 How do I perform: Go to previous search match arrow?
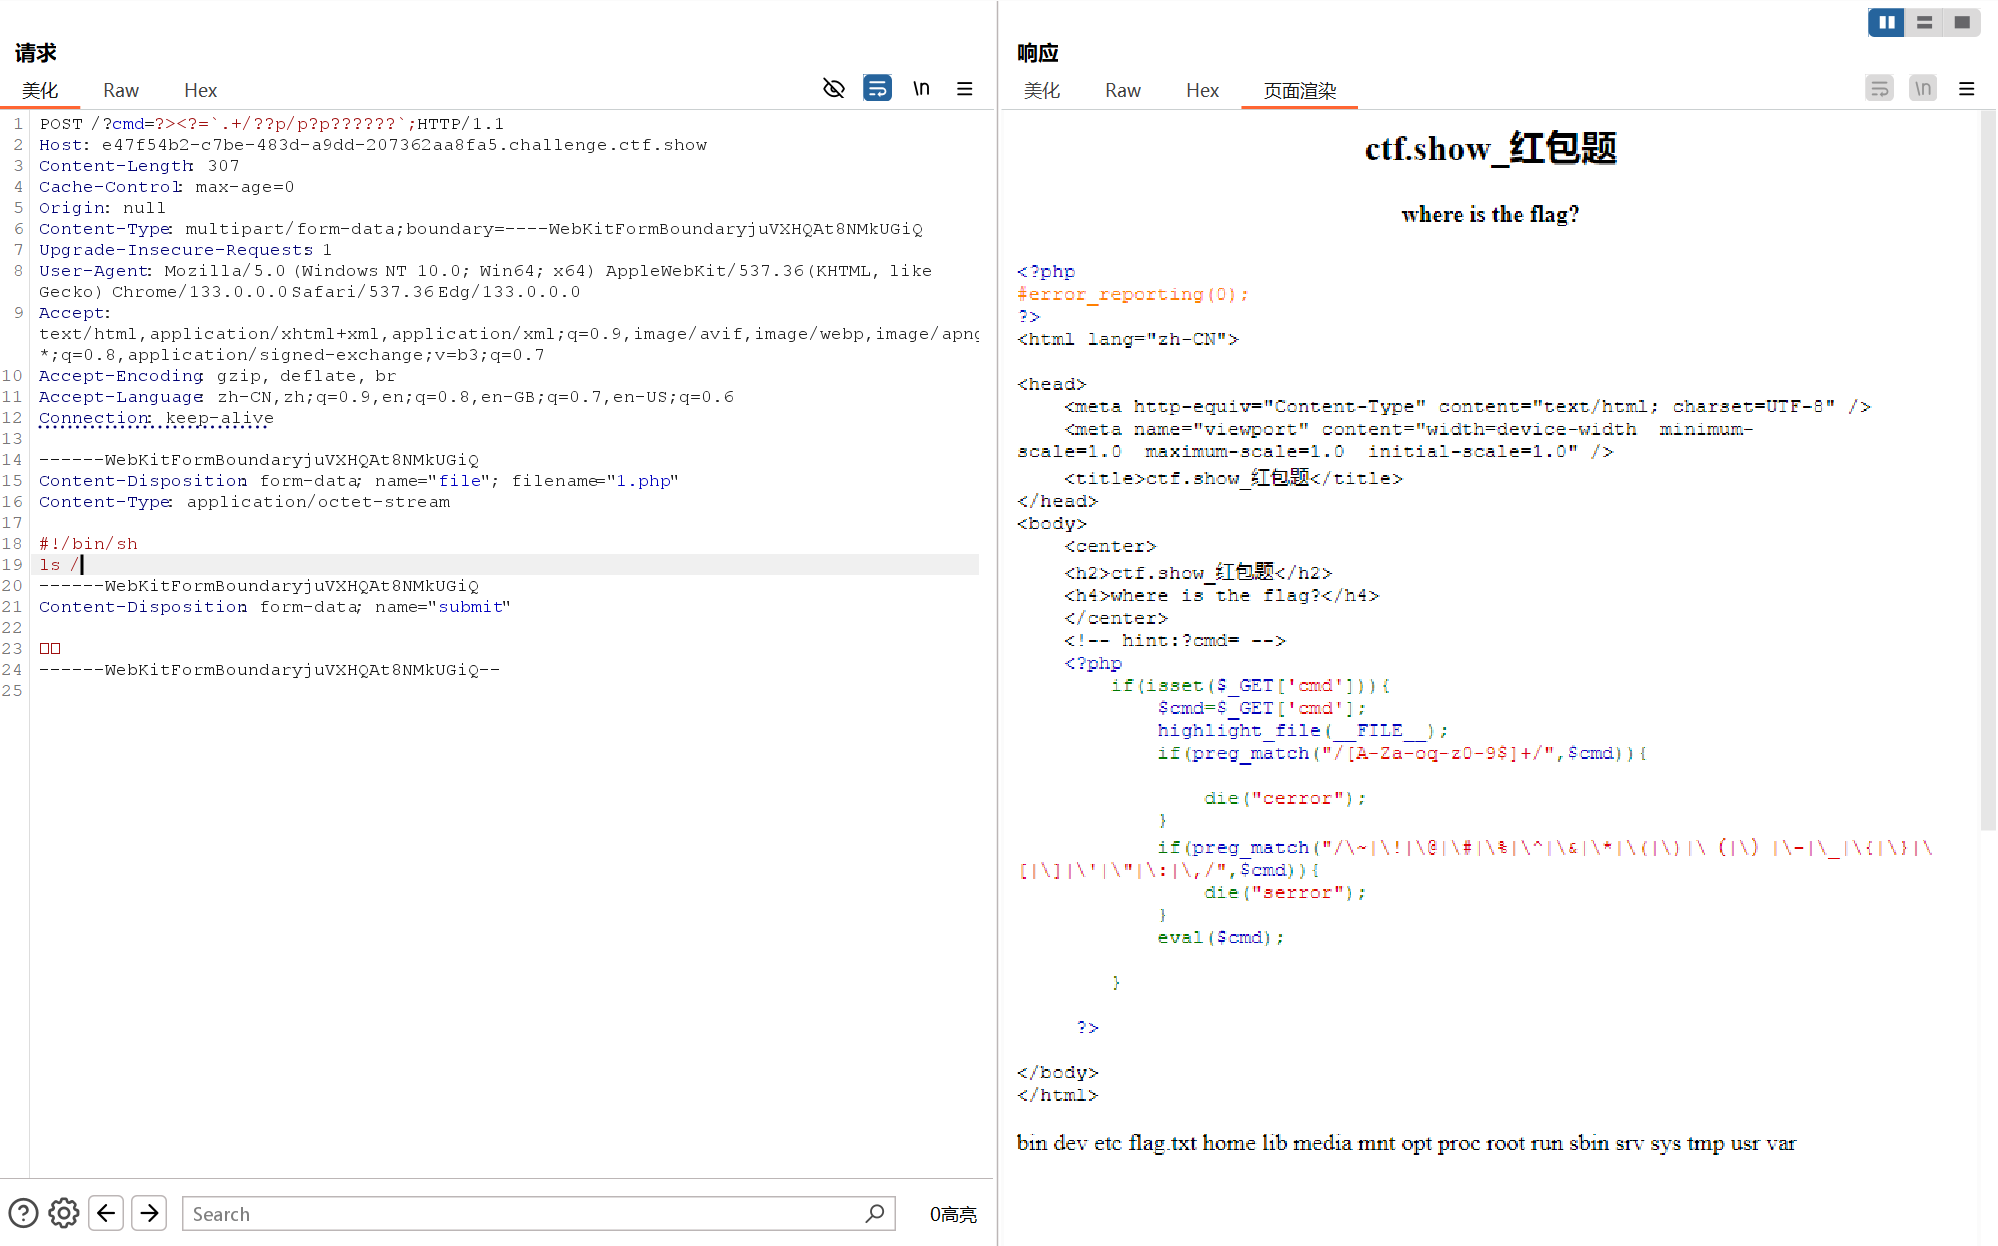pyautogui.click(x=106, y=1213)
